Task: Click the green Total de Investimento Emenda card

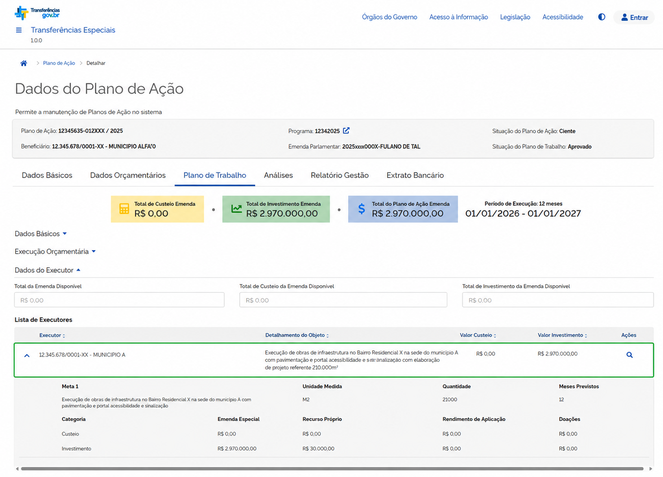Action: click(276, 209)
